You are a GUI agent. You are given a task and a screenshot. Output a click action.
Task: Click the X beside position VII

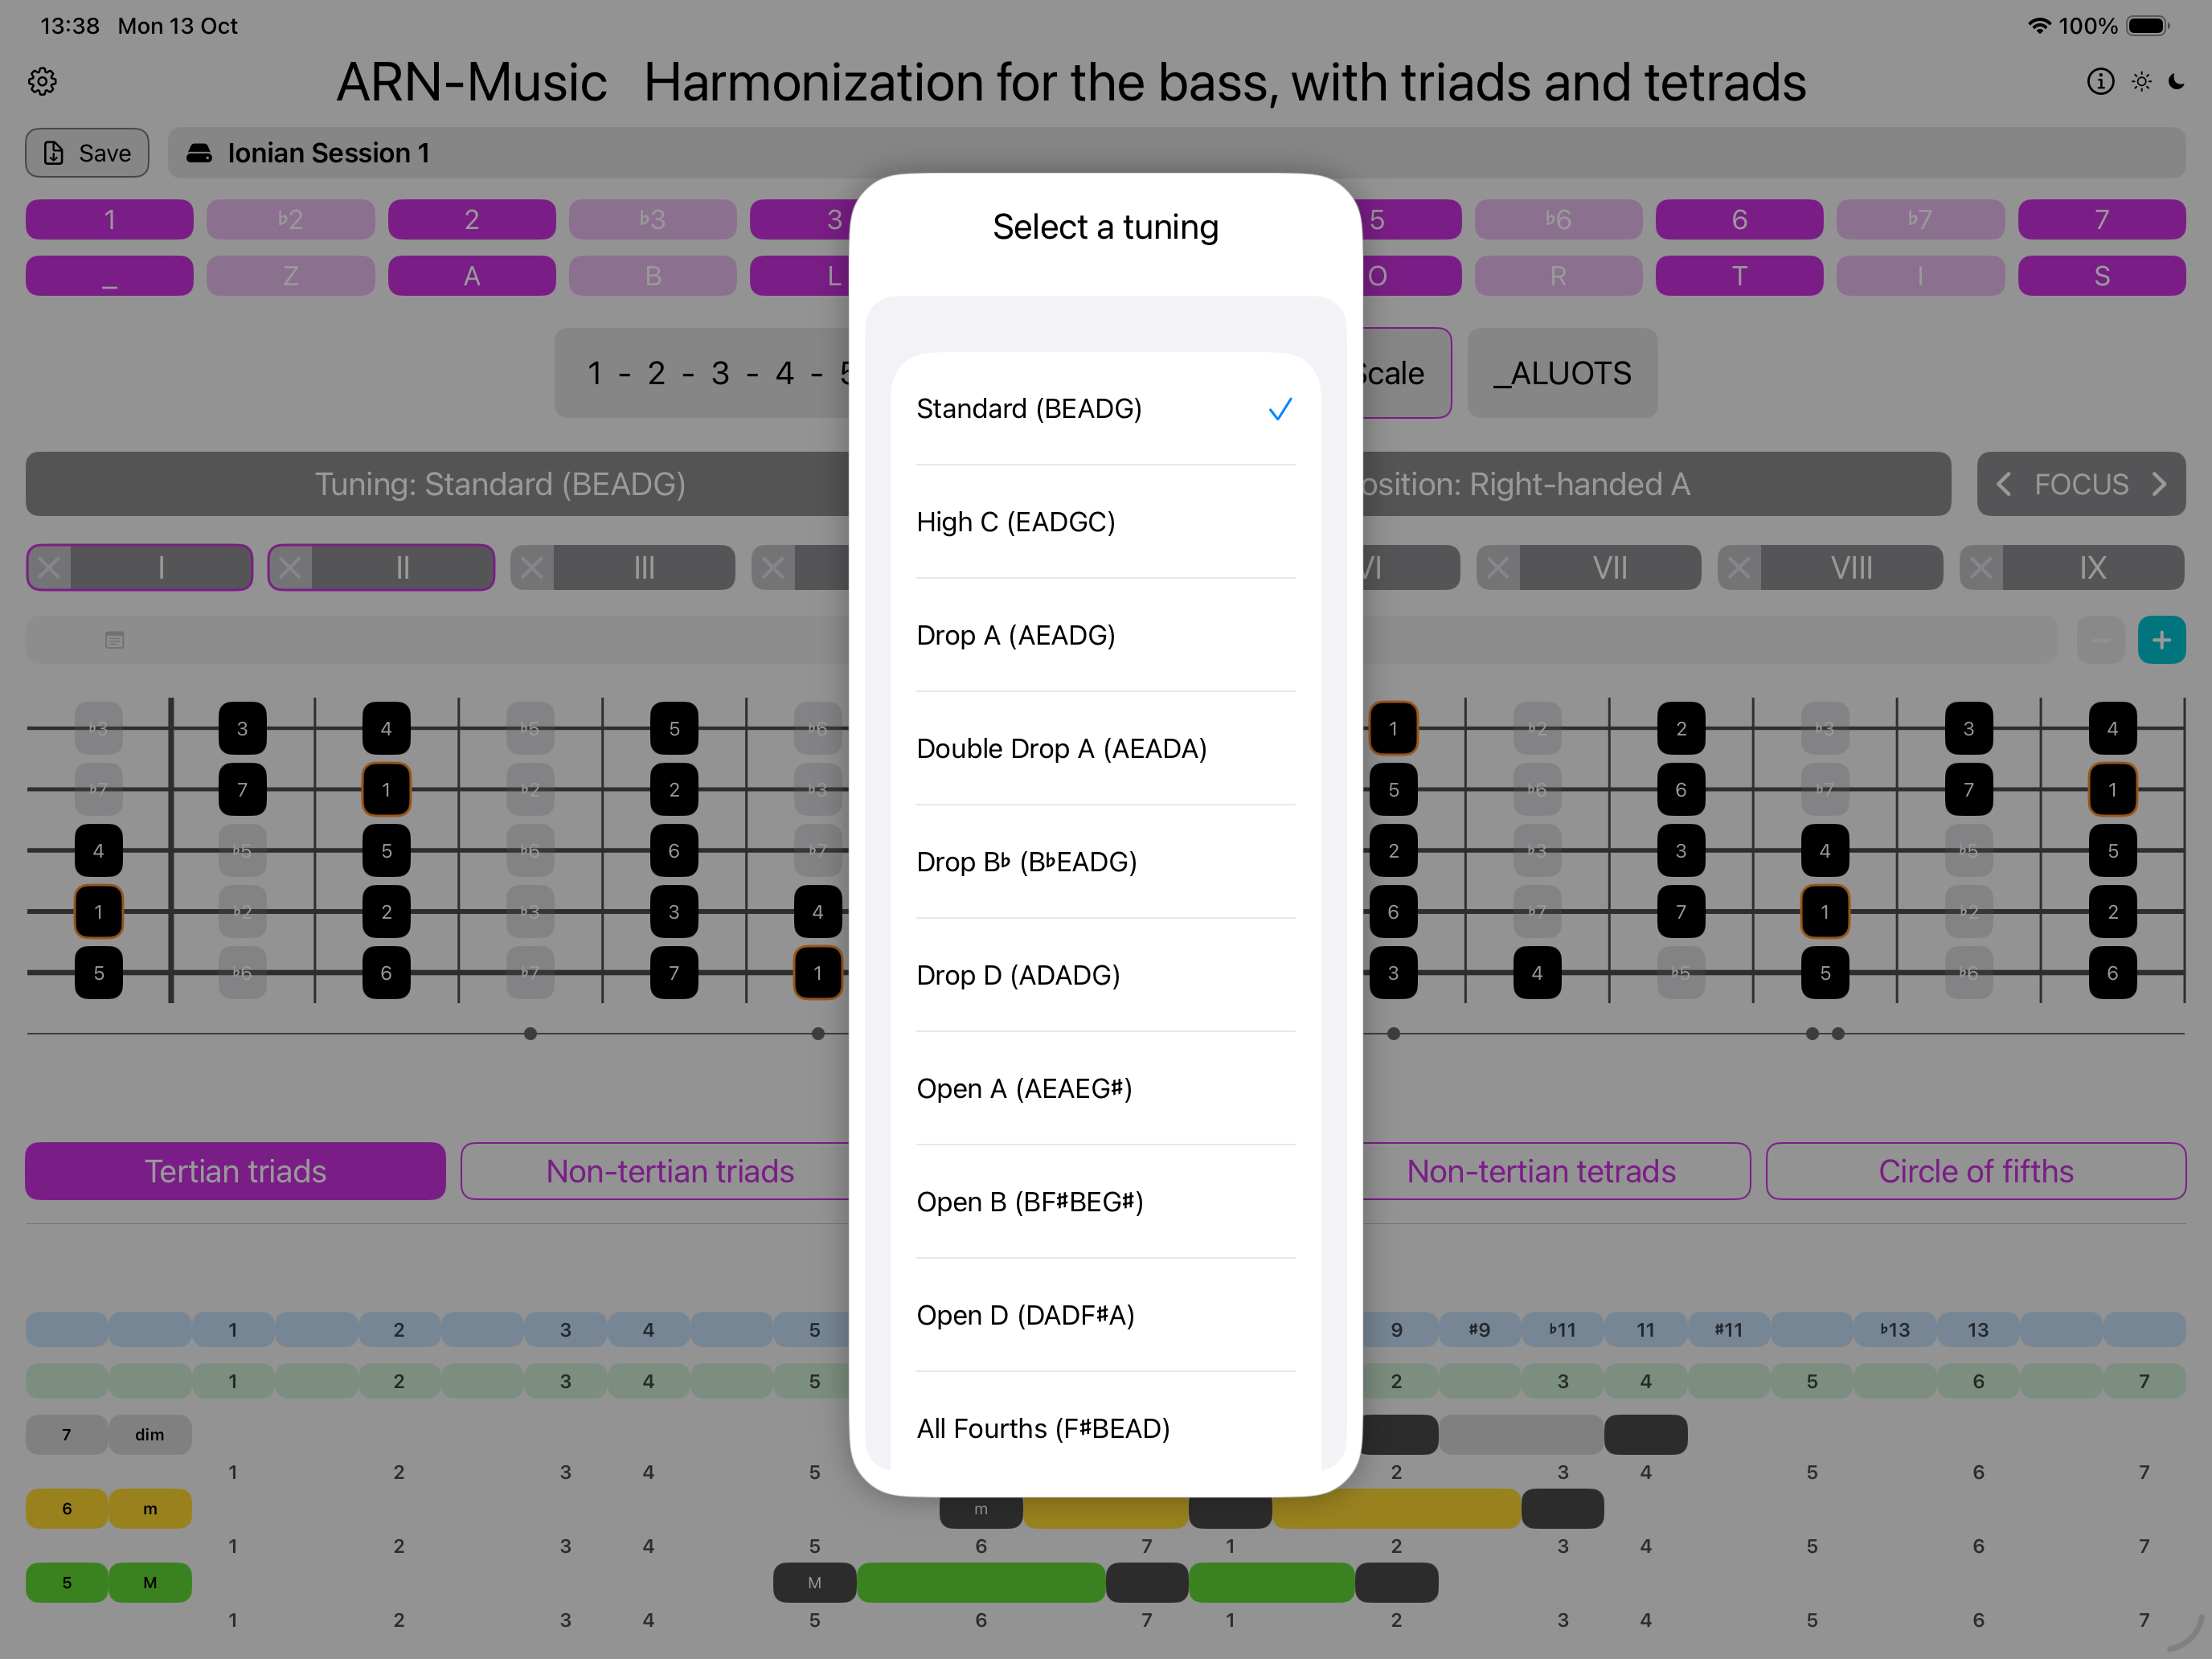[x=1497, y=568]
